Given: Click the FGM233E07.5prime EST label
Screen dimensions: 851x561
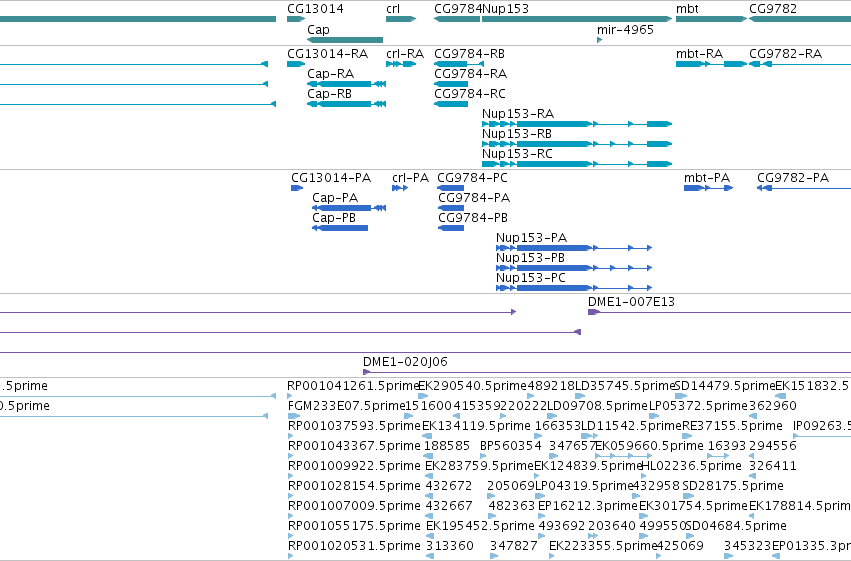Looking at the screenshot, I should [x=347, y=406].
